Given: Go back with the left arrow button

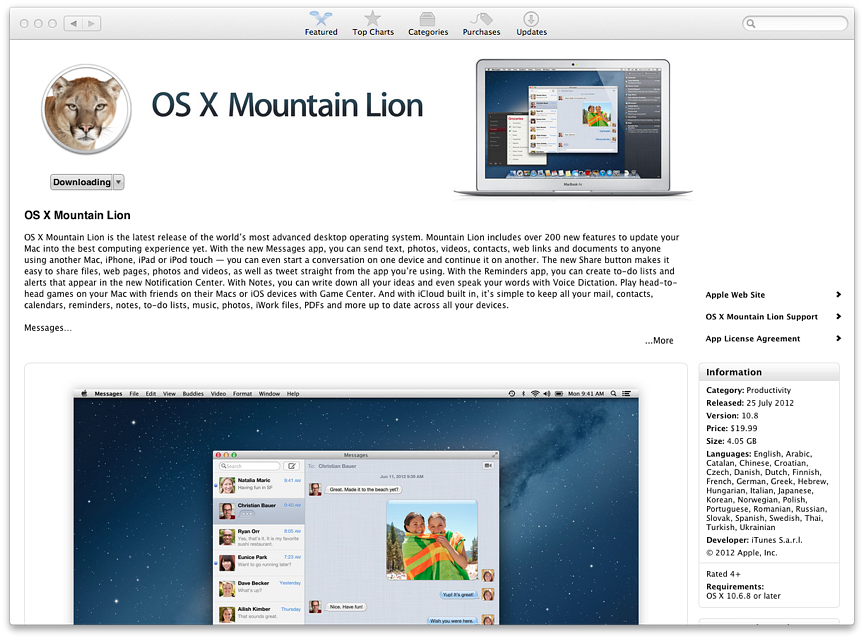Looking at the screenshot, I should coord(73,23).
